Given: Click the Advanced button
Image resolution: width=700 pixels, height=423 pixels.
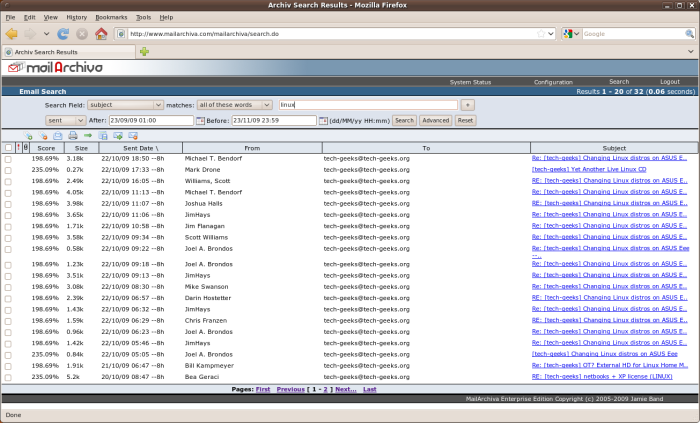Looking at the screenshot, I should pyautogui.click(x=436, y=120).
